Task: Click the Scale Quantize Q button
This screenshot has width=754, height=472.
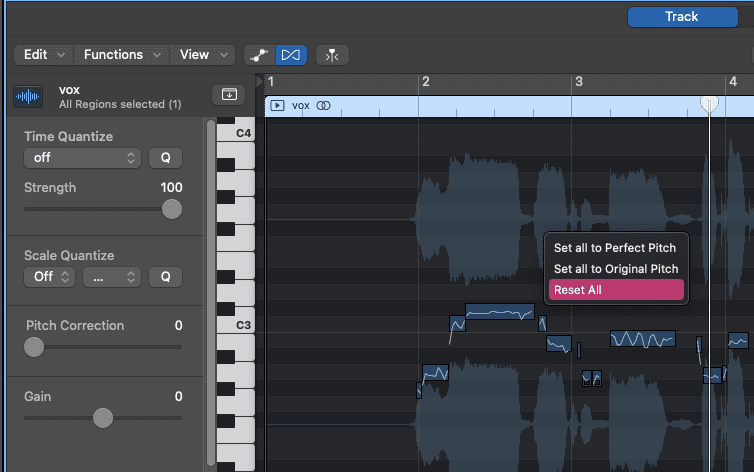Action: pyautogui.click(x=165, y=277)
